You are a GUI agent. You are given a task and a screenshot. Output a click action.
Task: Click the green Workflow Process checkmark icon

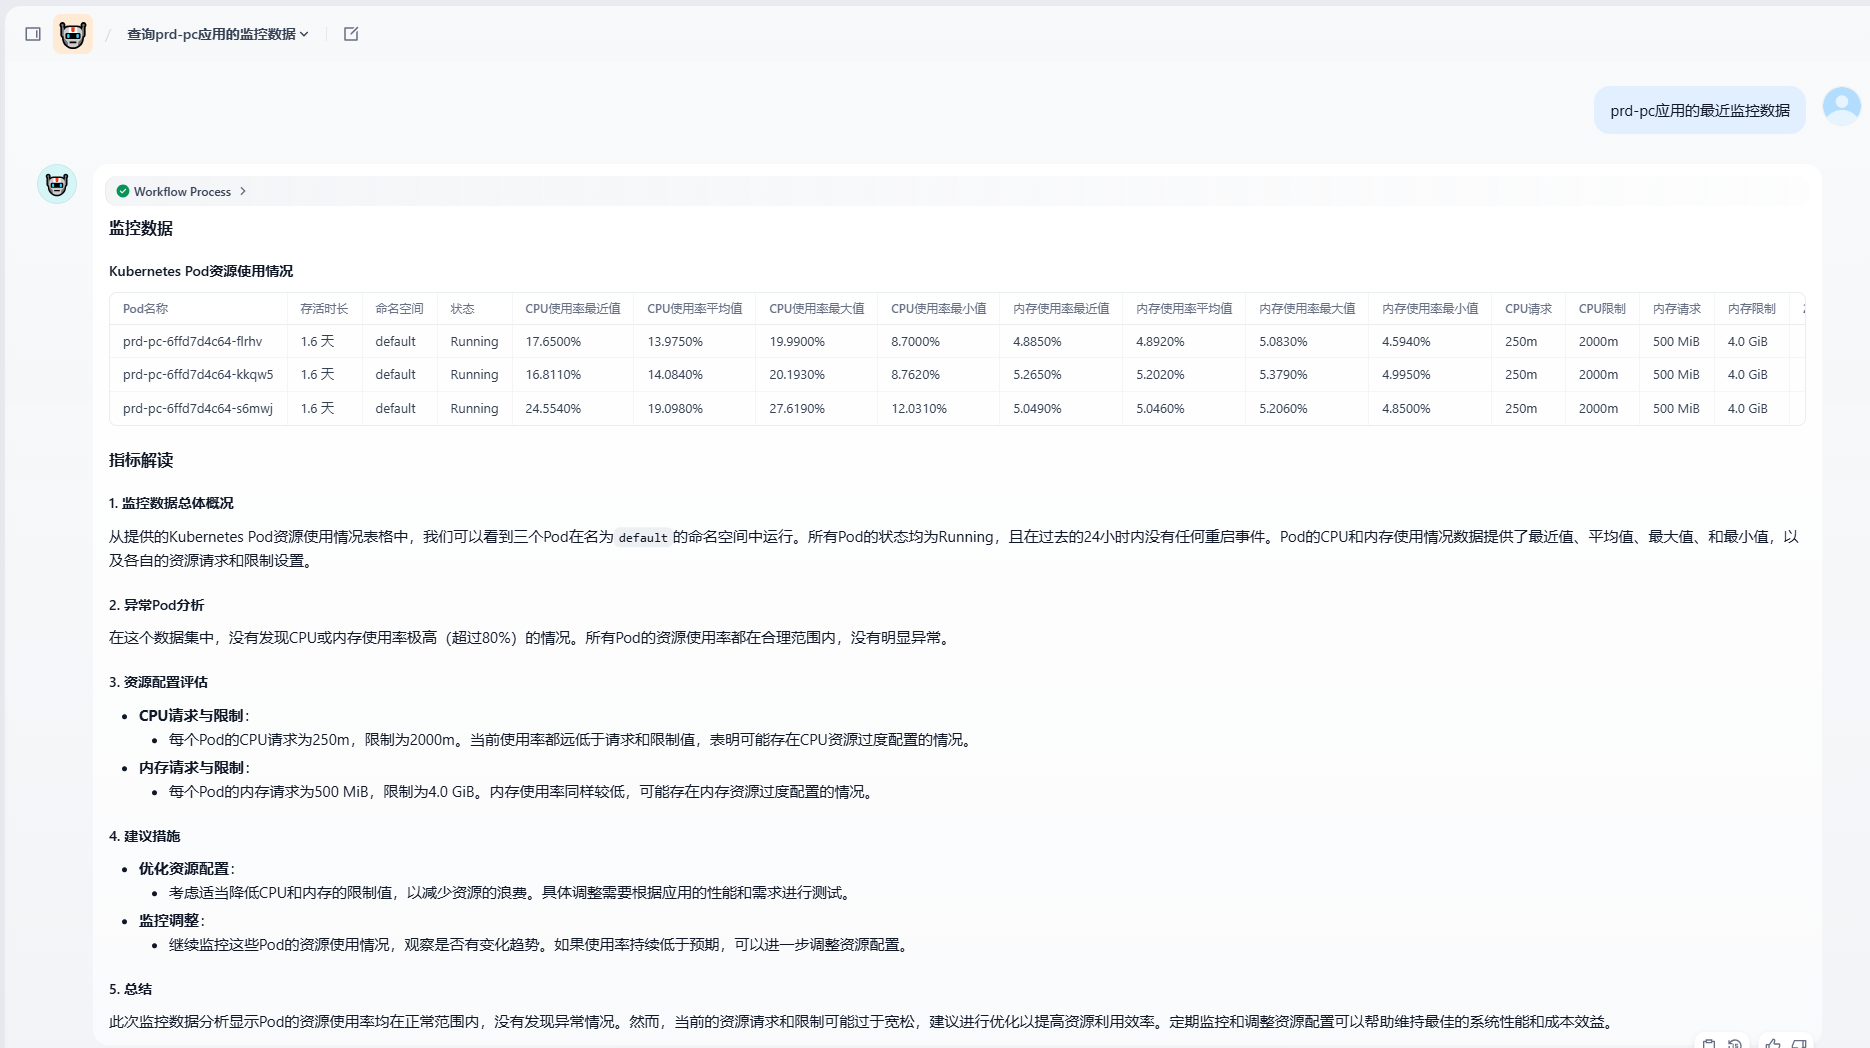(x=123, y=191)
